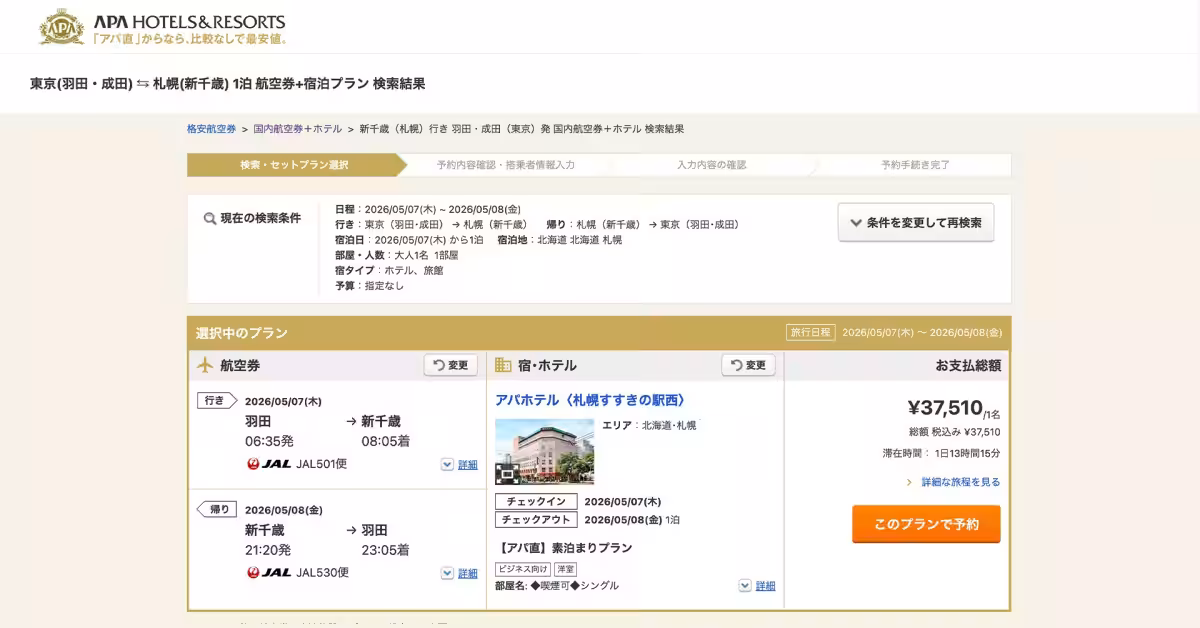Click the 帰り return tag icon
This screenshot has width=1200, height=628.
(x=216, y=509)
